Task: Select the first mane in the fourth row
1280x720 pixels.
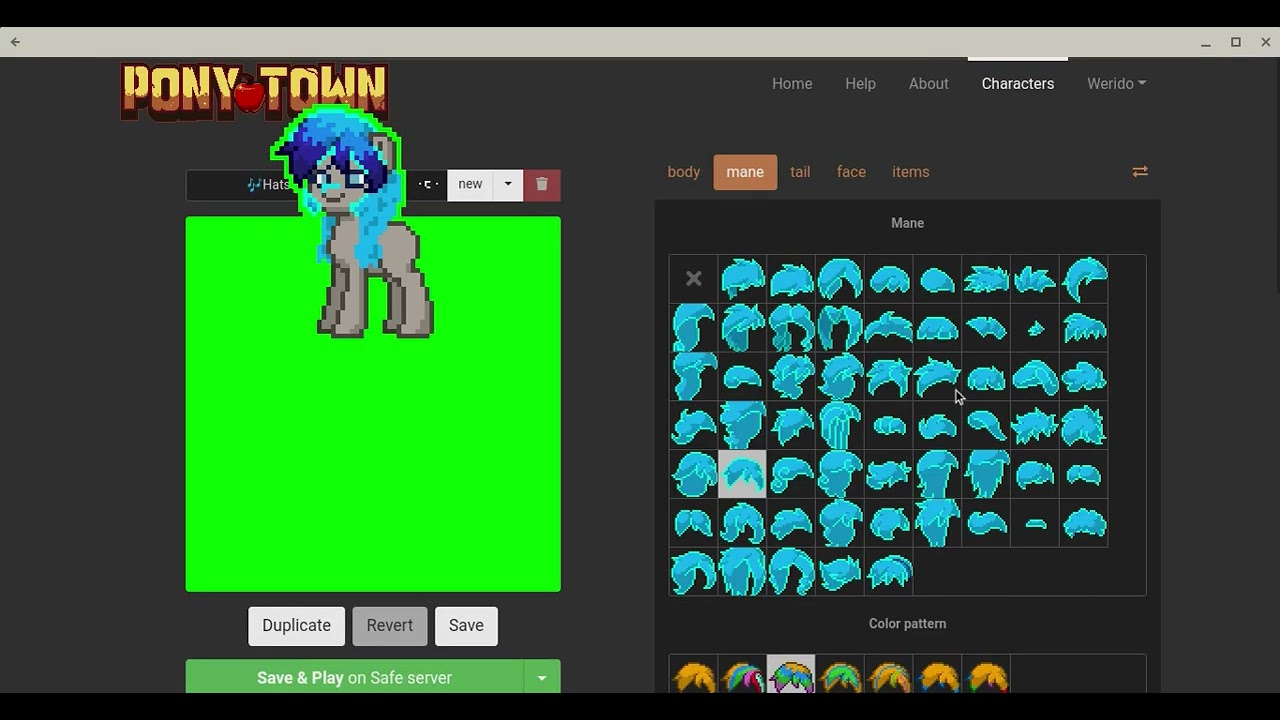Action: tap(694, 426)
